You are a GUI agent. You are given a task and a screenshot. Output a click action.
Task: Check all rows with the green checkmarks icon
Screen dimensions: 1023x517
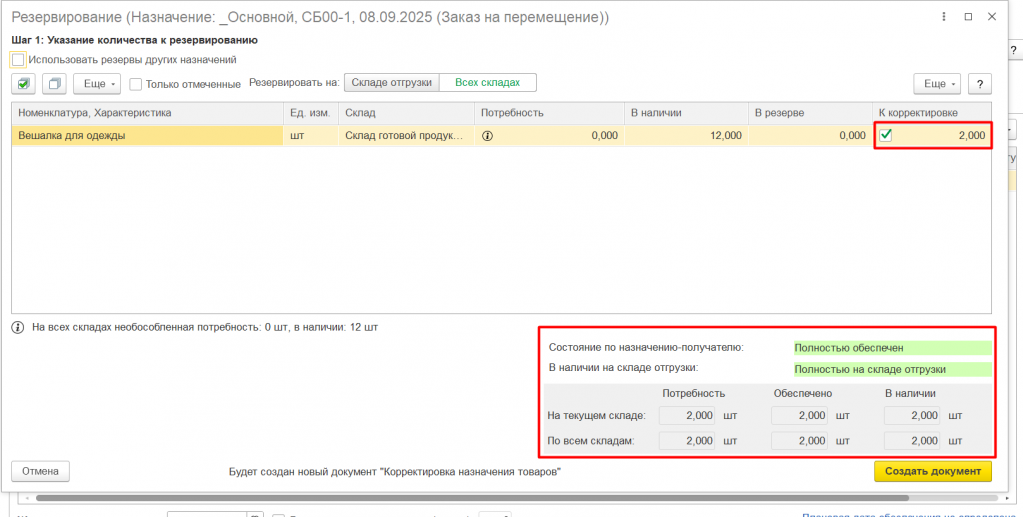[x=24, y=84]
